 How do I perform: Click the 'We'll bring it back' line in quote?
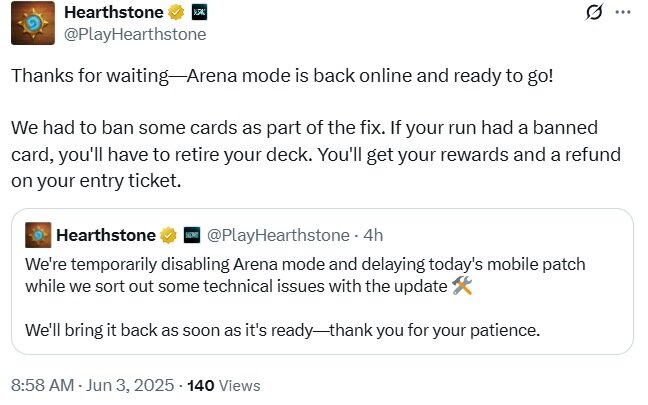click(283, 330)
